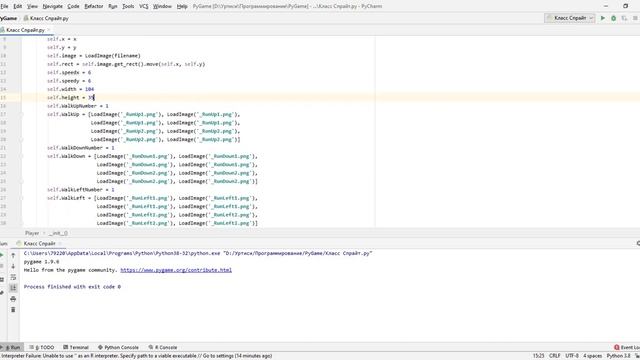
Task: Click __init__() in the editor breadcrumb
Action: click(x=58, y=233)
